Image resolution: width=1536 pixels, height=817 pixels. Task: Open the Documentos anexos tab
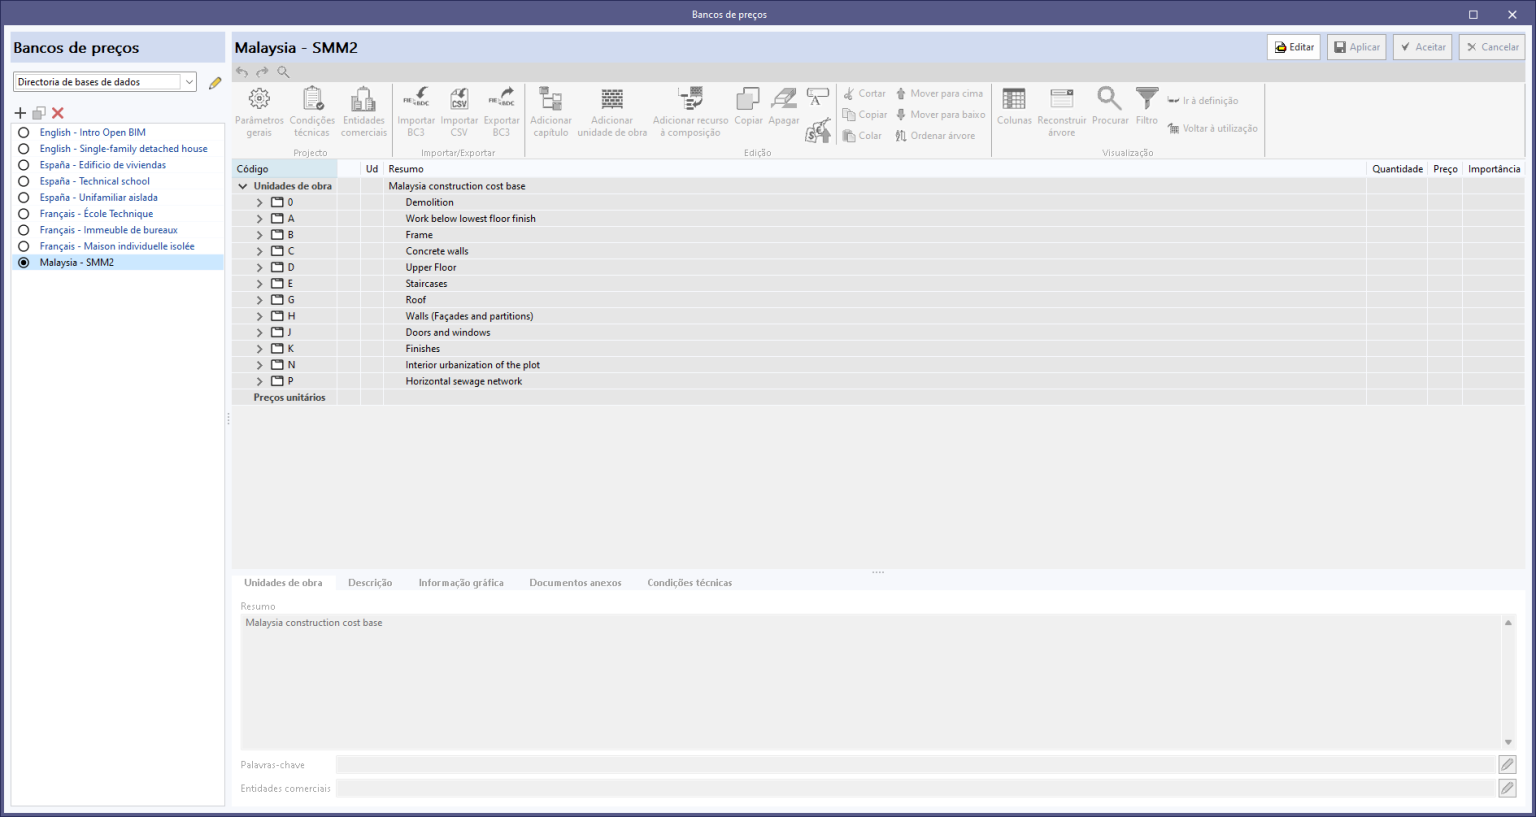tap(575, 583)
